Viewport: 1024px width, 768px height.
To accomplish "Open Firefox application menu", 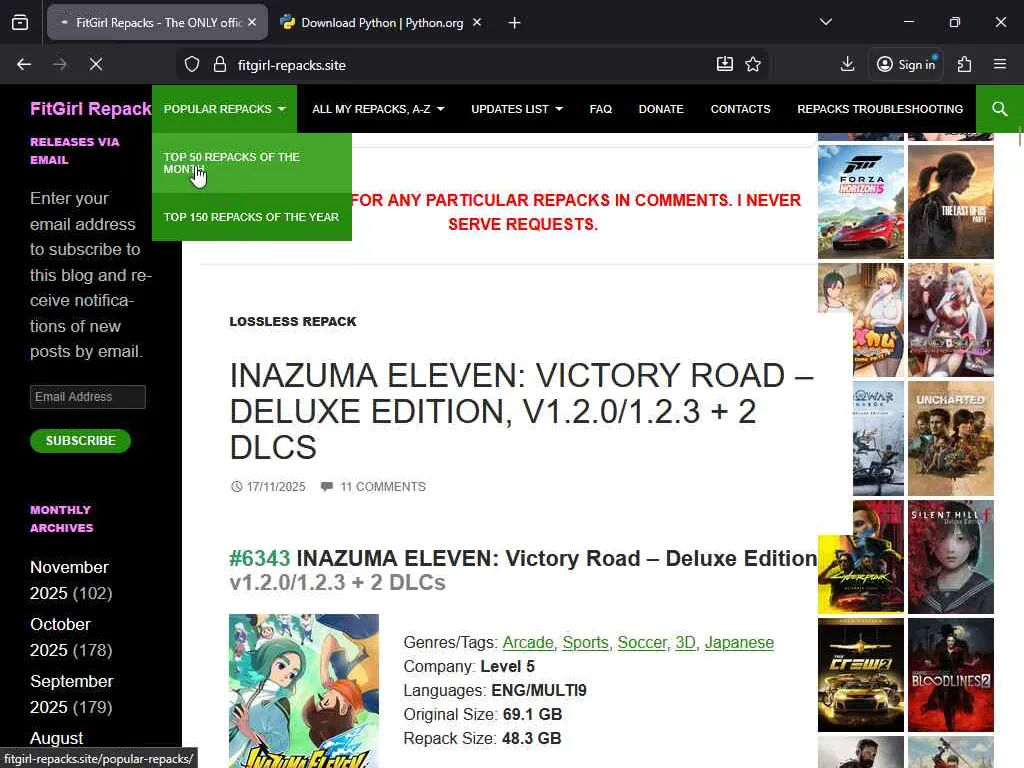I will (x=1000, y=64).
